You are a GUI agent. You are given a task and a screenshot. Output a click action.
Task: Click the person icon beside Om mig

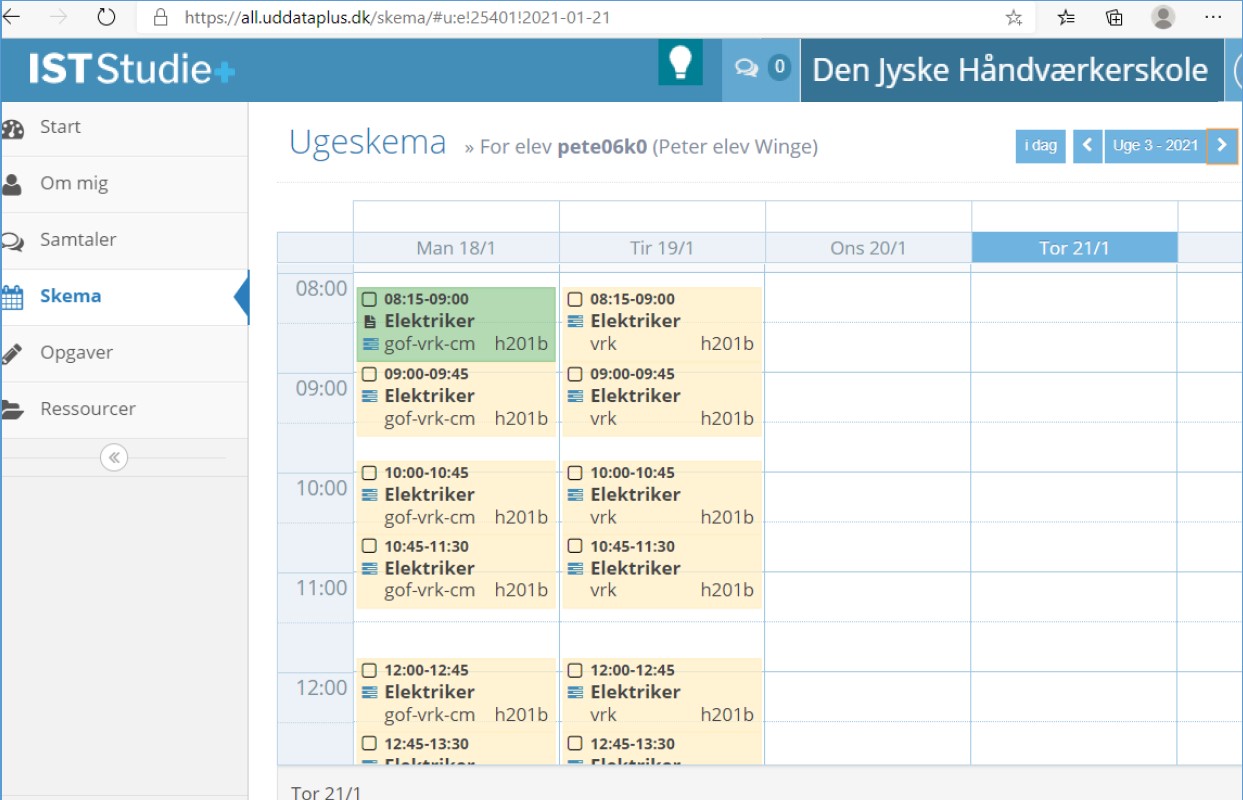[12, 185]
